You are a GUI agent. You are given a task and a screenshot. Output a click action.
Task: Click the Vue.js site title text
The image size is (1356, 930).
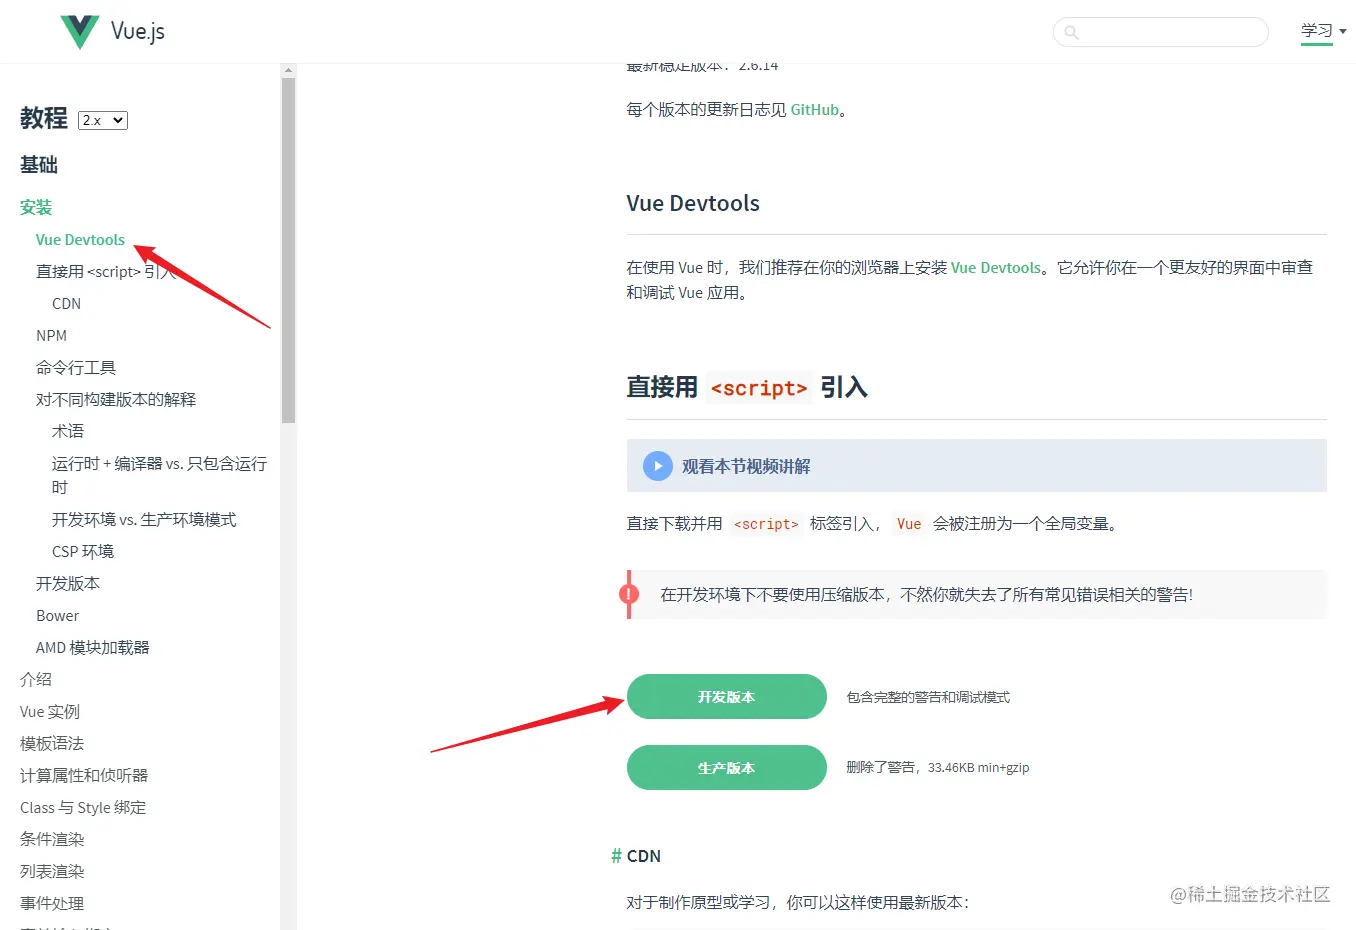point(138,32)
